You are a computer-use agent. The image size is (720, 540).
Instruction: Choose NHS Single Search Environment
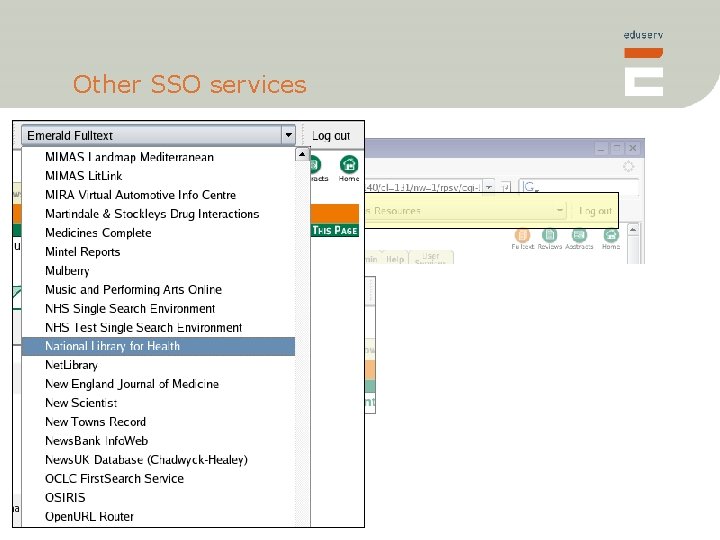pos(130,309)
